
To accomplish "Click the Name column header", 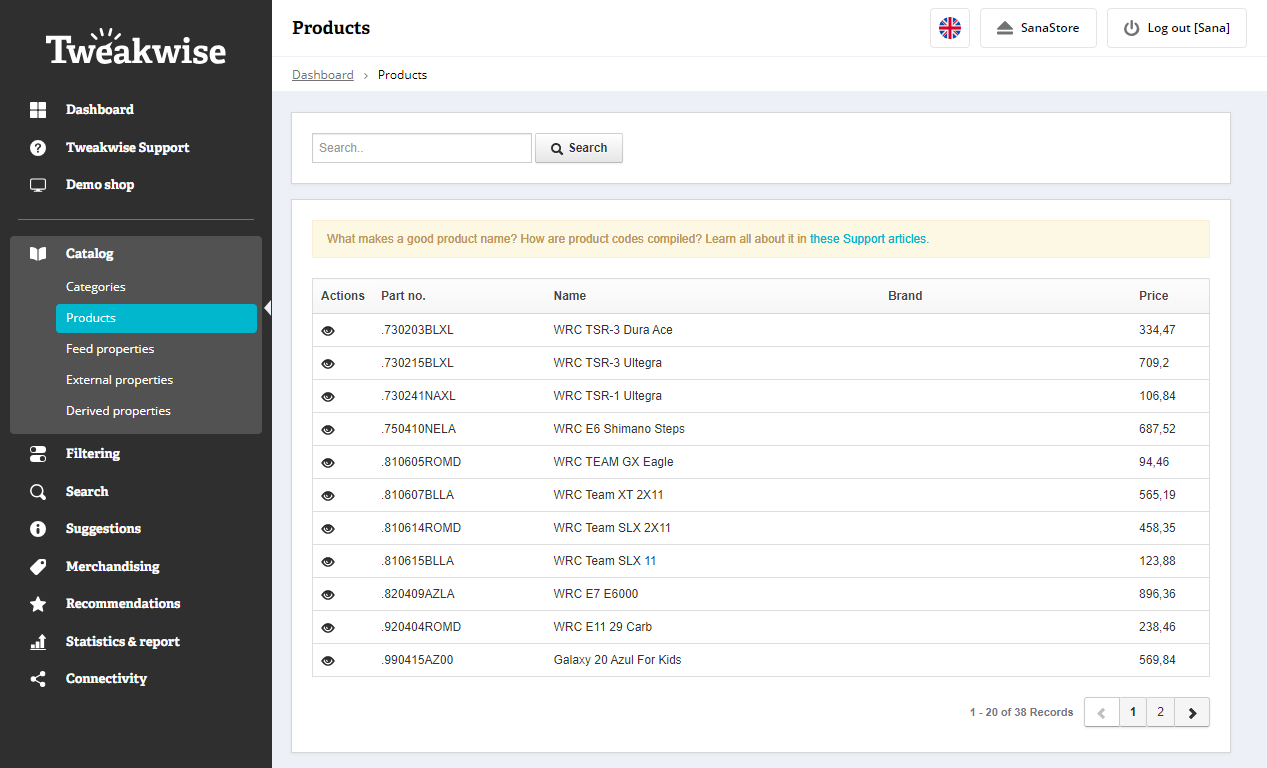I will pos(570,296).
